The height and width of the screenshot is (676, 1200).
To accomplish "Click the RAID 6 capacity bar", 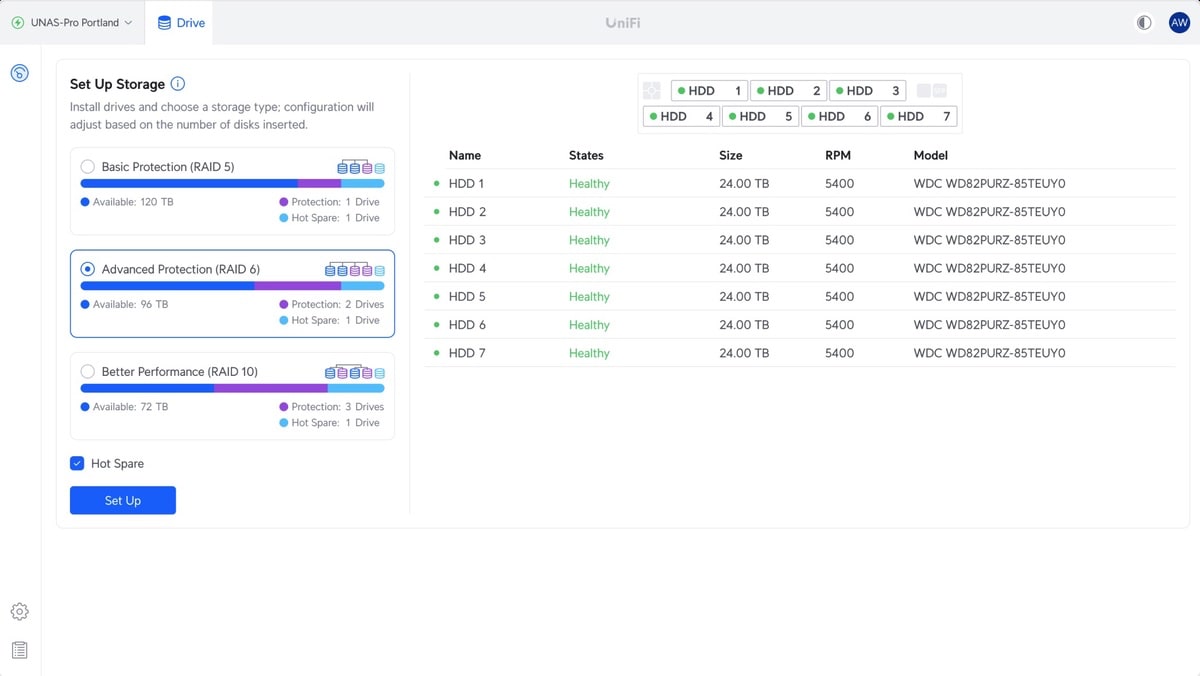I will [x=232, y=286].
